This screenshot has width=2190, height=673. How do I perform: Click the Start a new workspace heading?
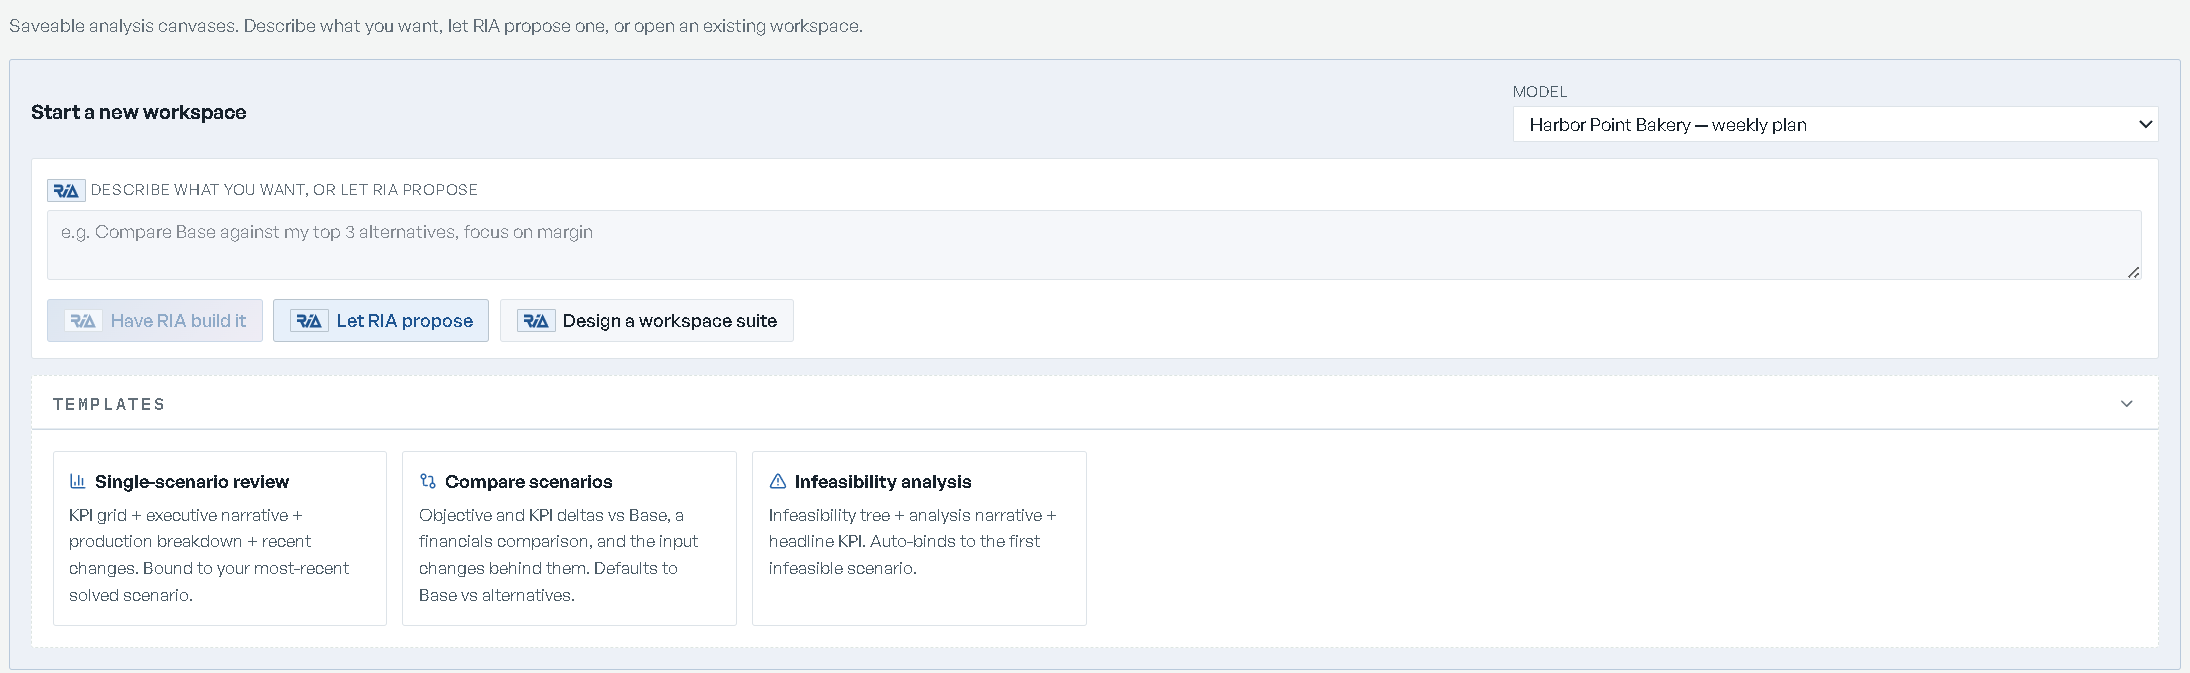click(139, 112)
